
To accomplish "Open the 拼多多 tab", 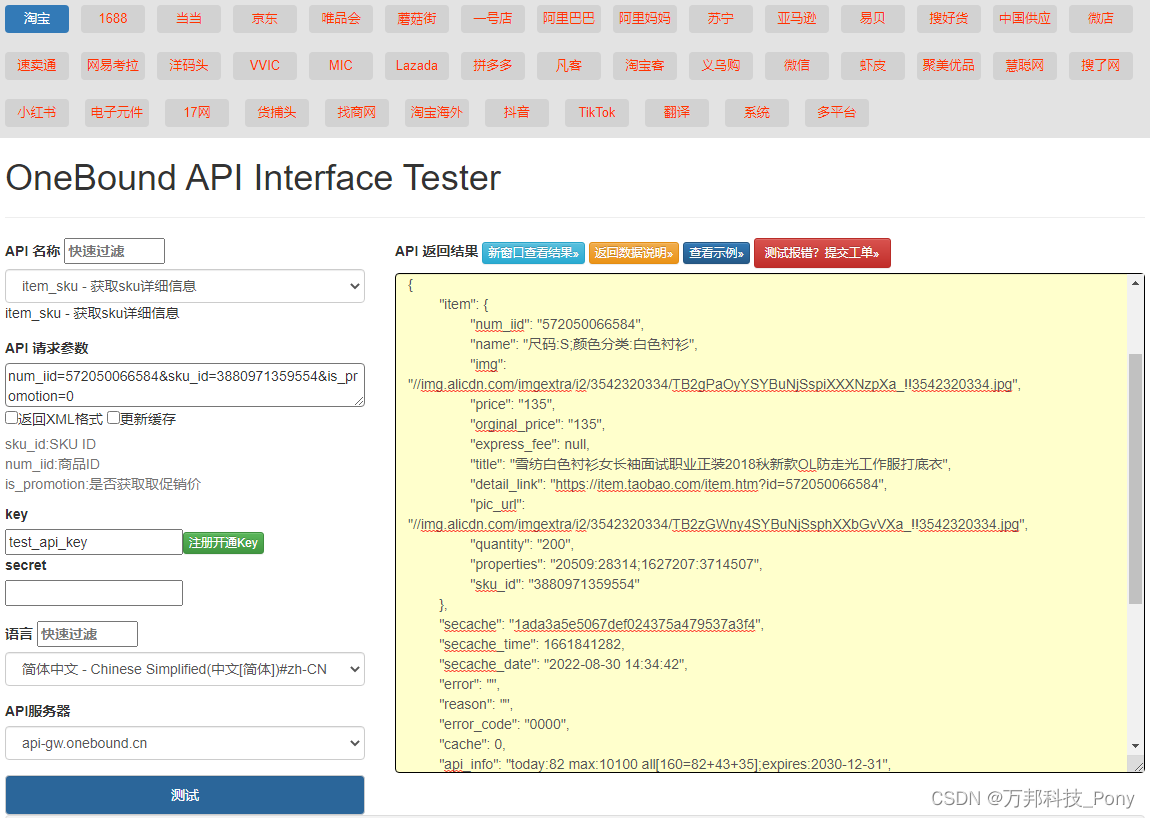I will [x=493, y=65].
